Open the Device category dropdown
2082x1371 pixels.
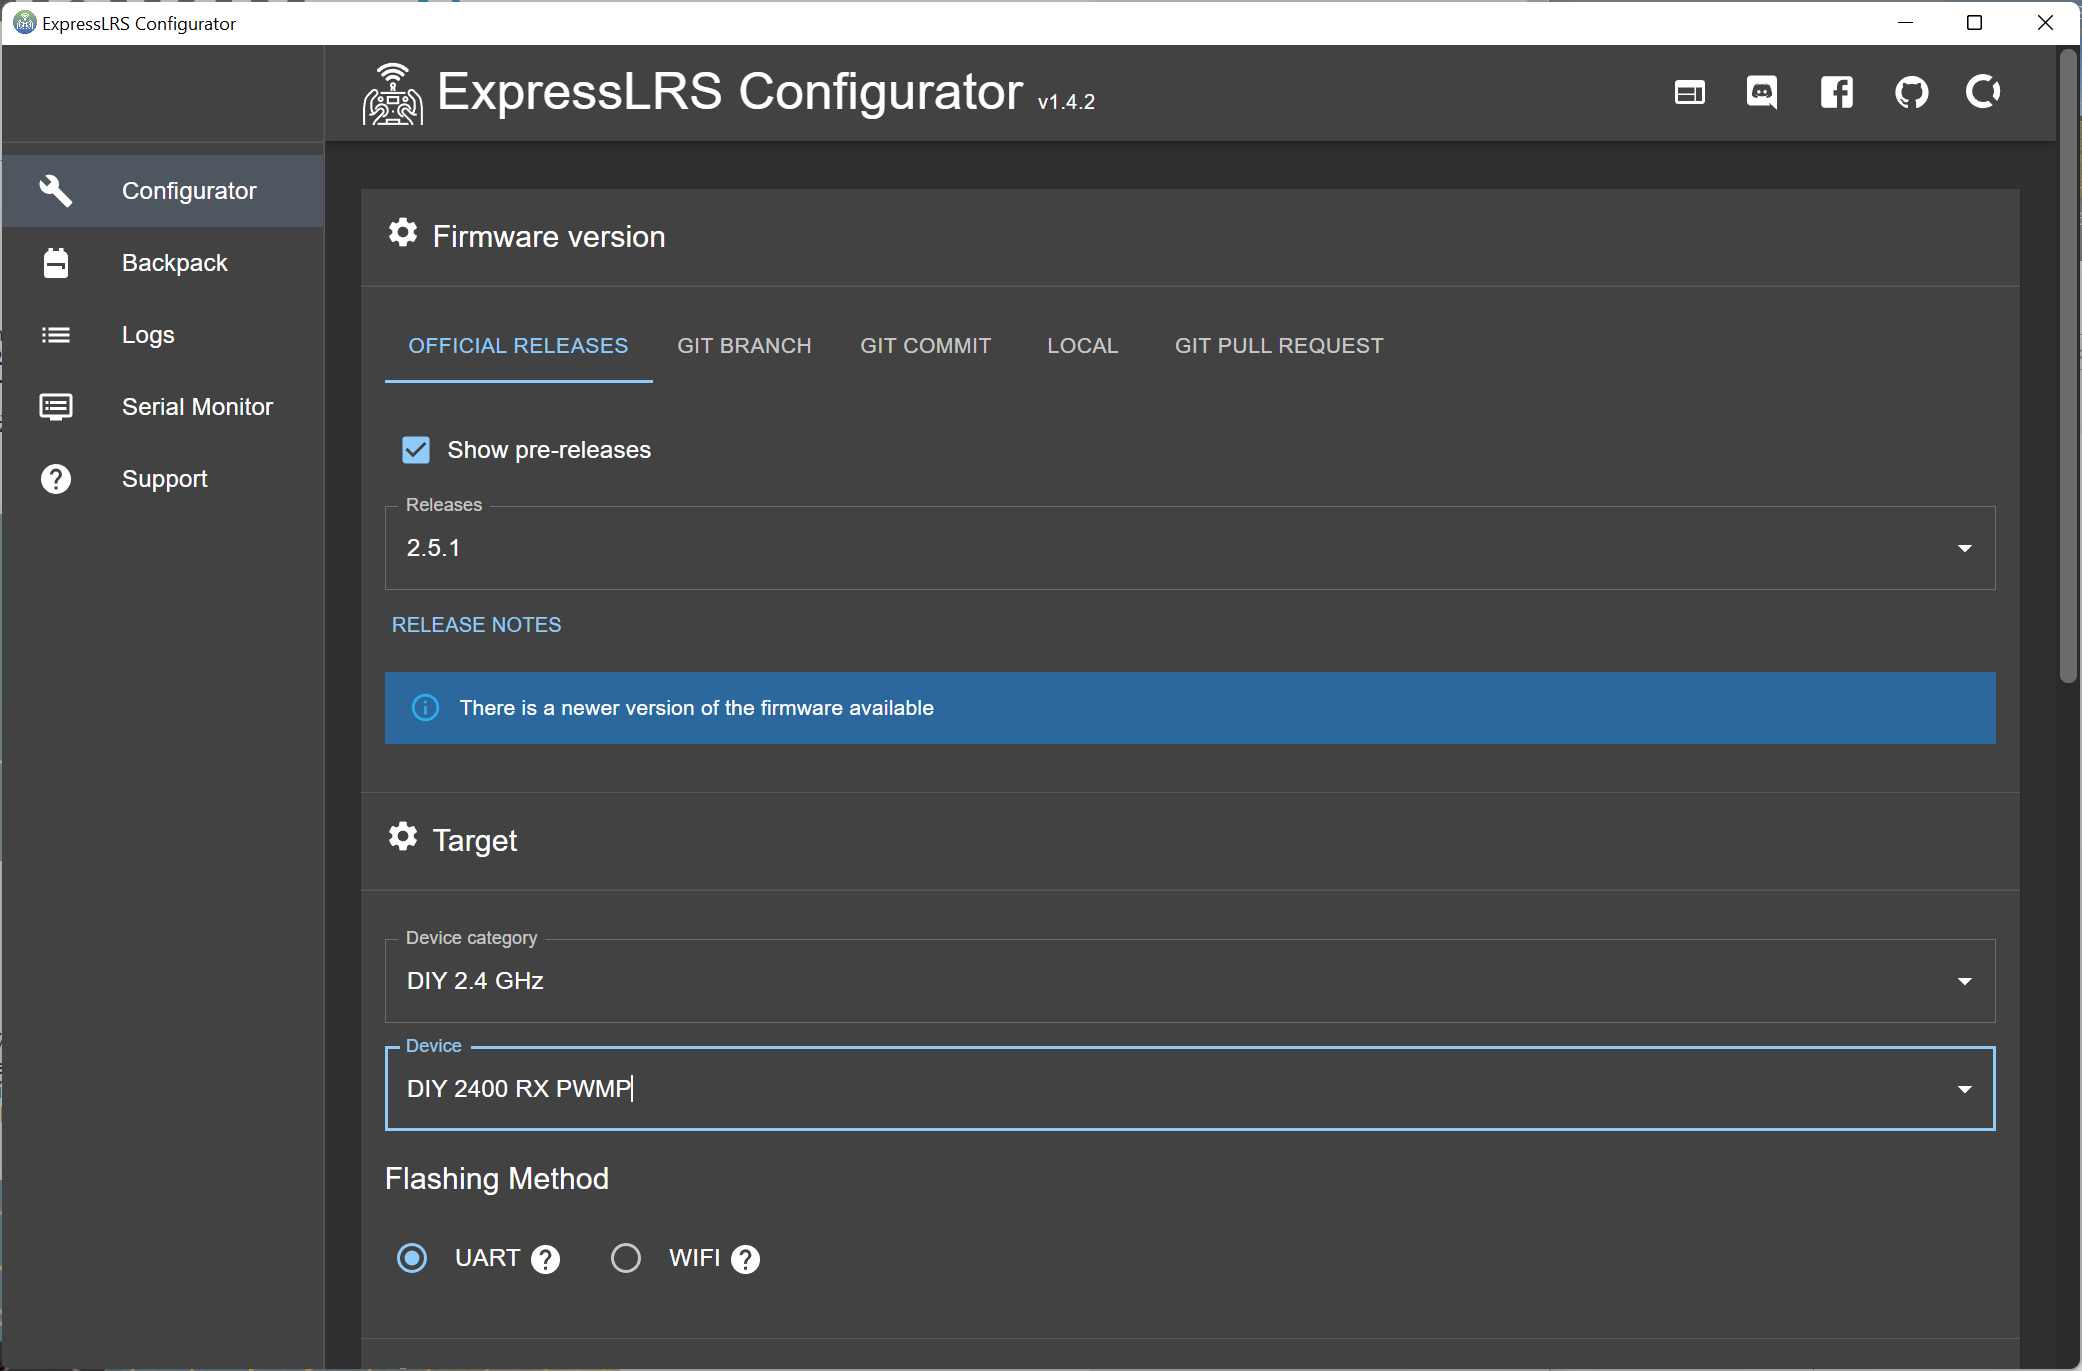(1964, 981)
